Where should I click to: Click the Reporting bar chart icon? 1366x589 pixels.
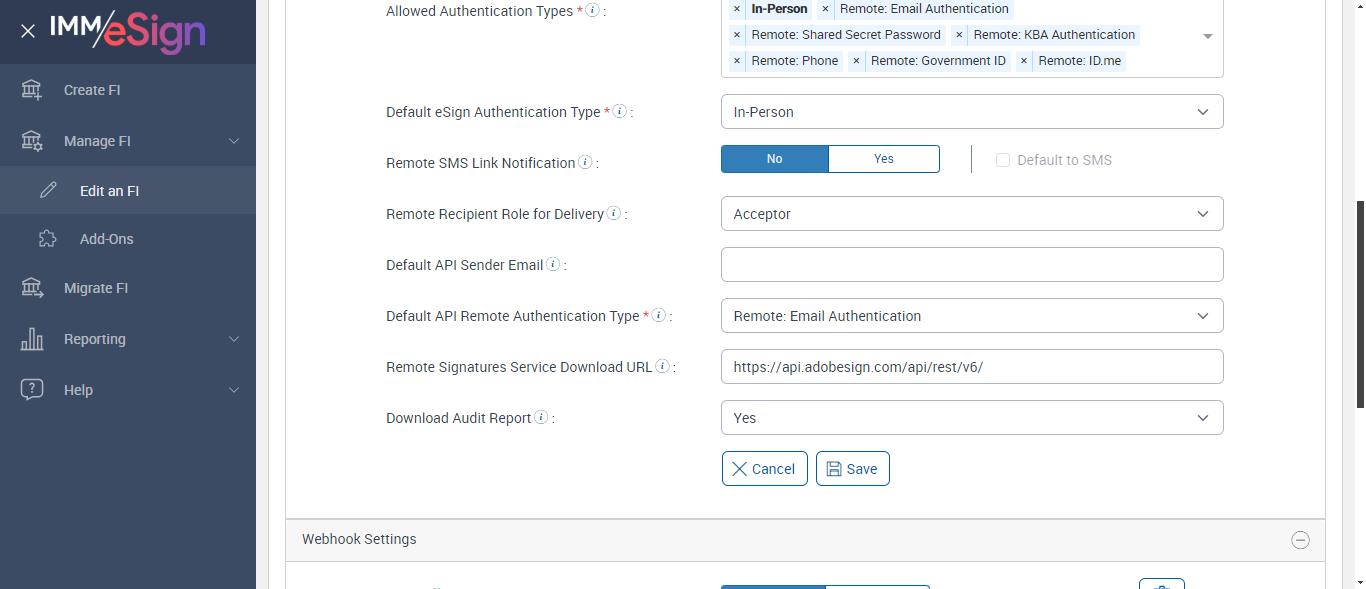pos(32,339)
